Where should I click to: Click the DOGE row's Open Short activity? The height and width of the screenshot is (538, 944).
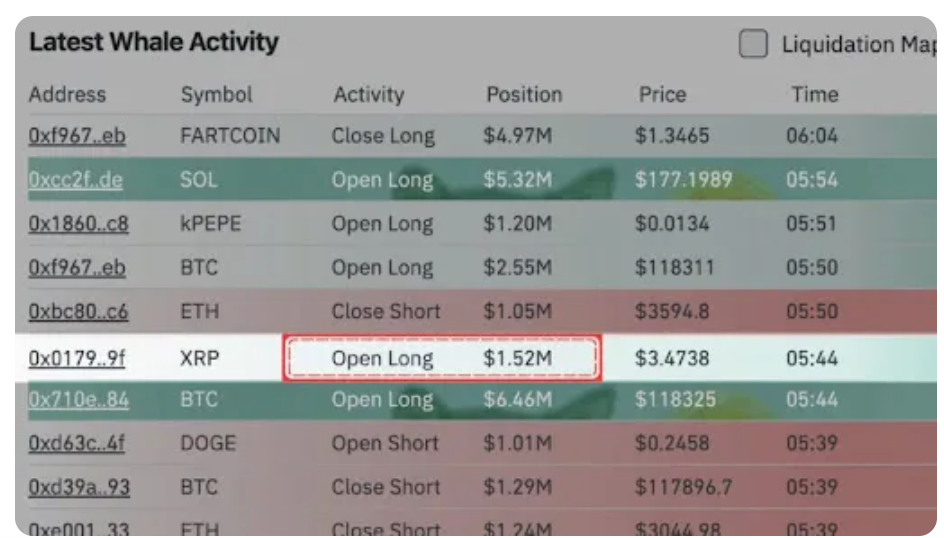(385, 444)
